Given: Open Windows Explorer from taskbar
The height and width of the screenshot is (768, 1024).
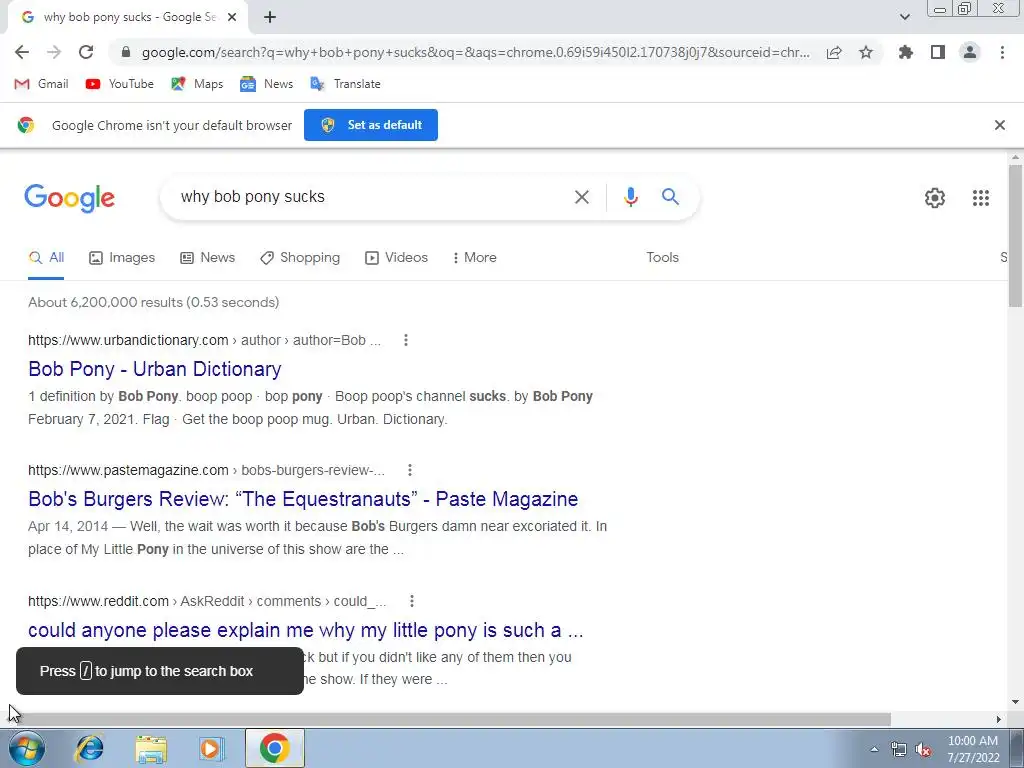Looking at the screenshot, I should (x=151, y=748).
